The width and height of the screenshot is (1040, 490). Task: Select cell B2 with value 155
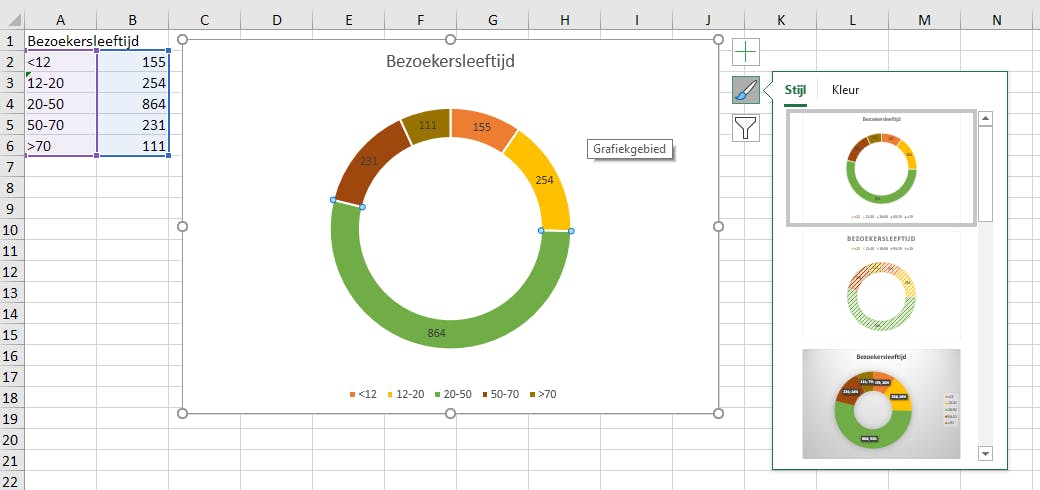(133, 62)
